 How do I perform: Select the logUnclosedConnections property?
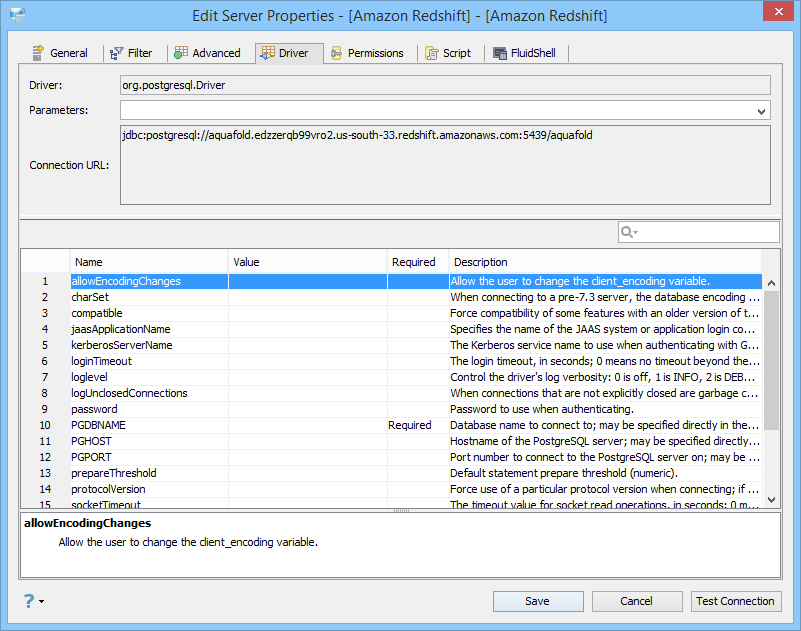pyautogui.click(x=391, y=393)
